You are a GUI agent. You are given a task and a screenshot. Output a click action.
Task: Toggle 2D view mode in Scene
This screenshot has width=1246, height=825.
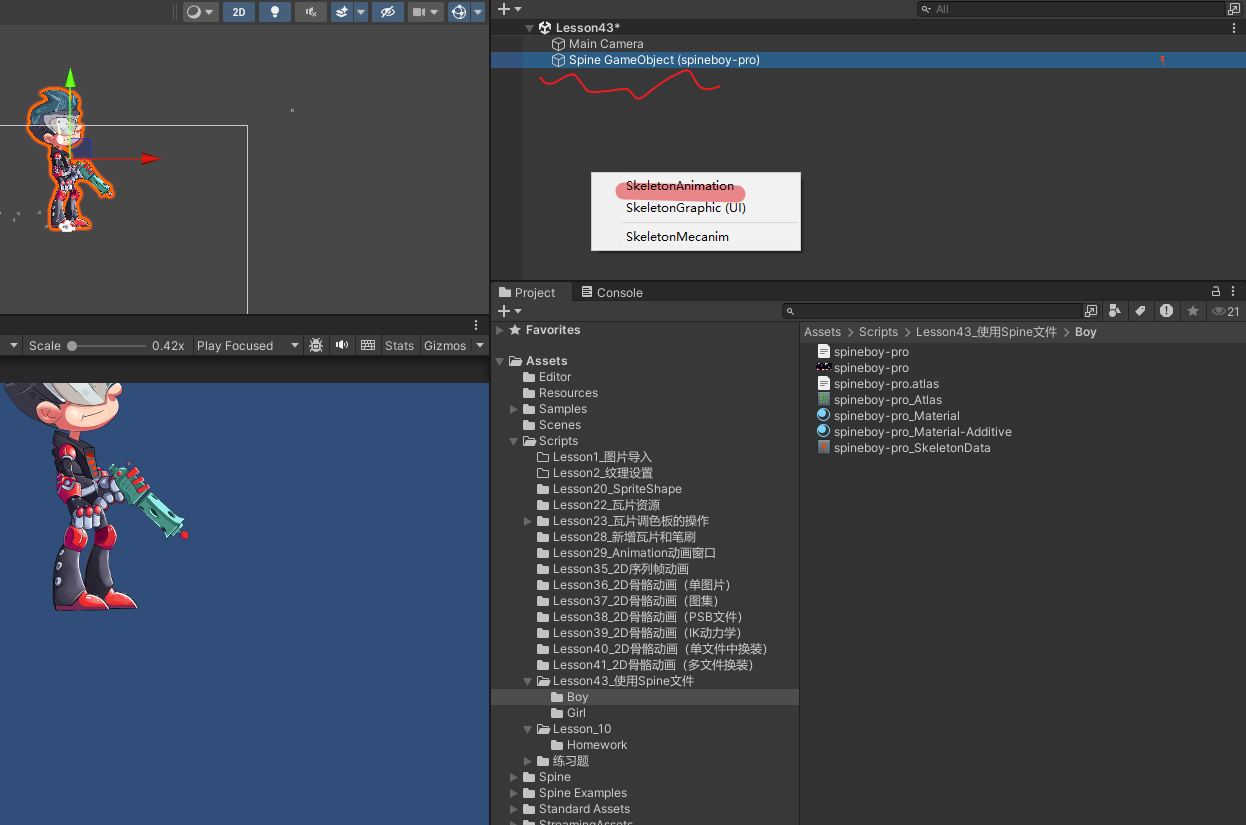[239, 12]
